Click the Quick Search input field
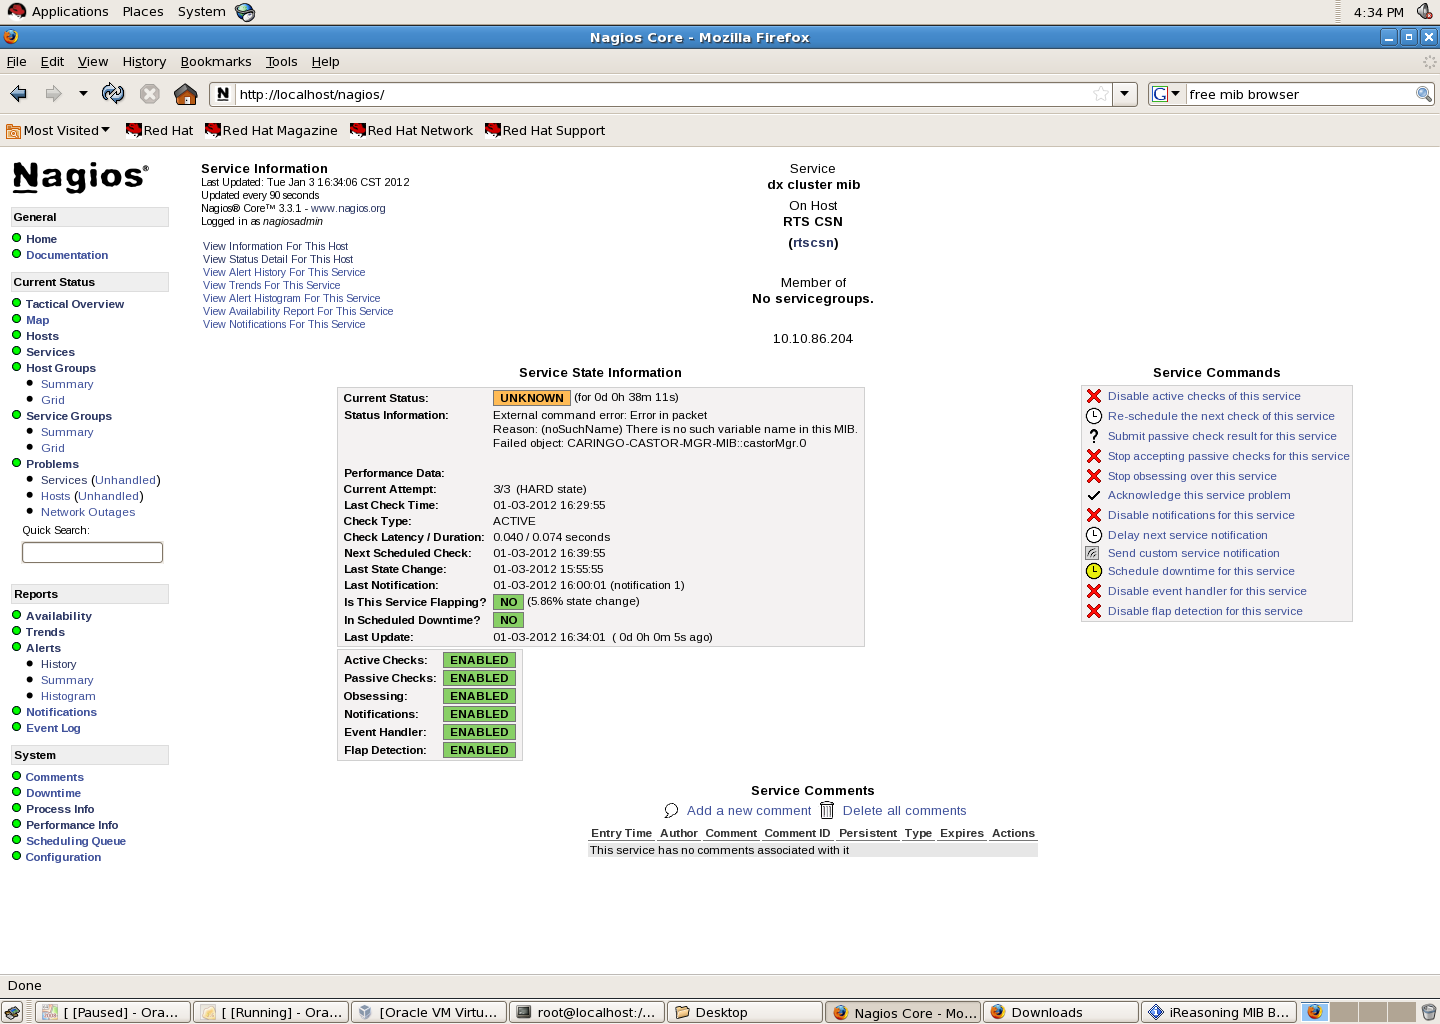 tap(92, 552)
